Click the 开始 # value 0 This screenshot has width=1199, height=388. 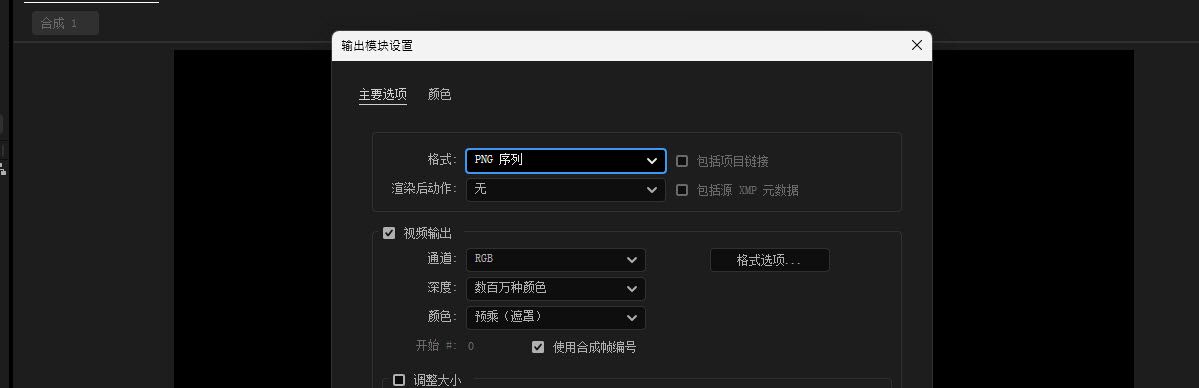471,347
